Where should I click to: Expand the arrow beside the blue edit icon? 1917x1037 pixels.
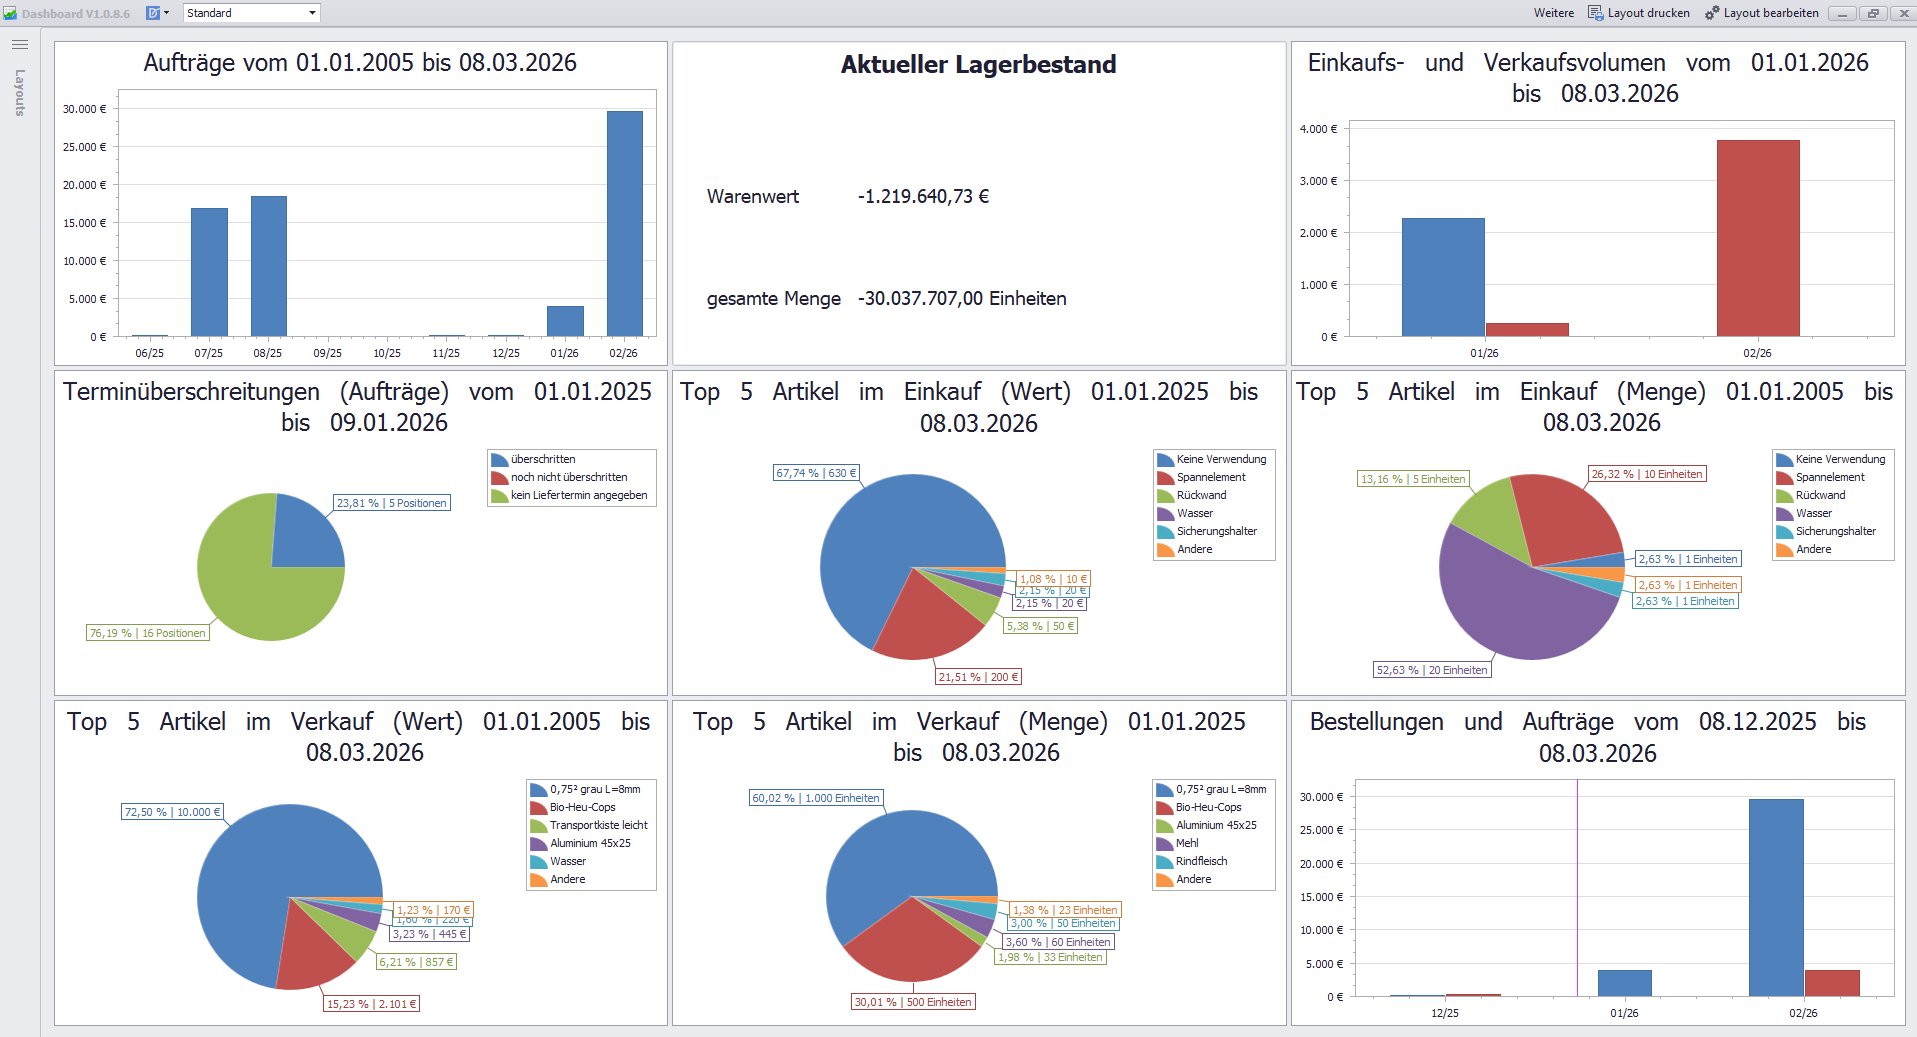pos(166,13)
